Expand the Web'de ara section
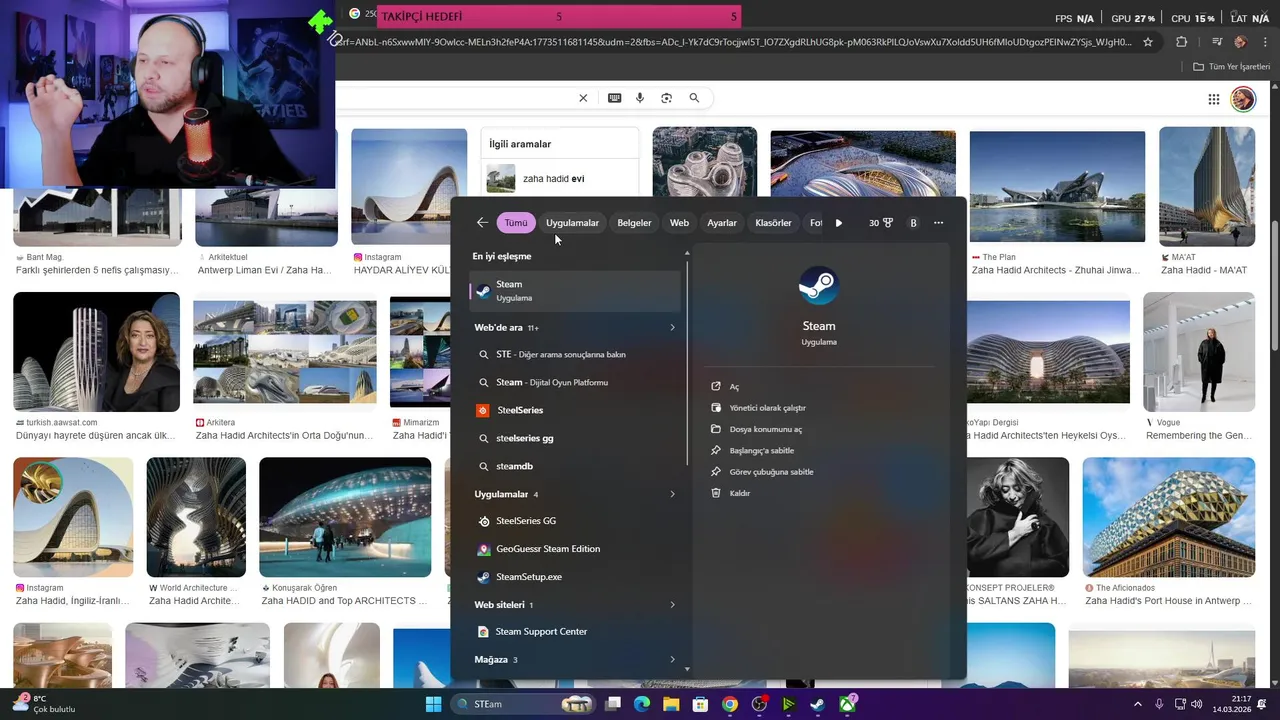Viewport: 1280px width, 720px height. [x=672, y=327]
